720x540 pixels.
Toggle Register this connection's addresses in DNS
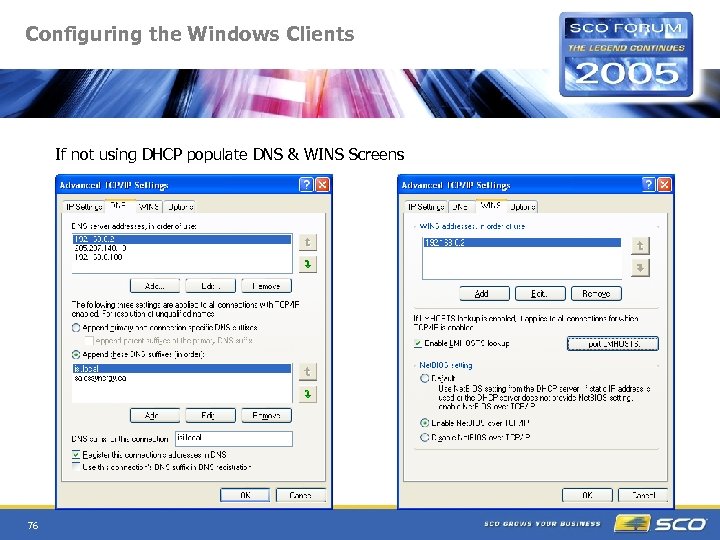(x=76, y=455)
